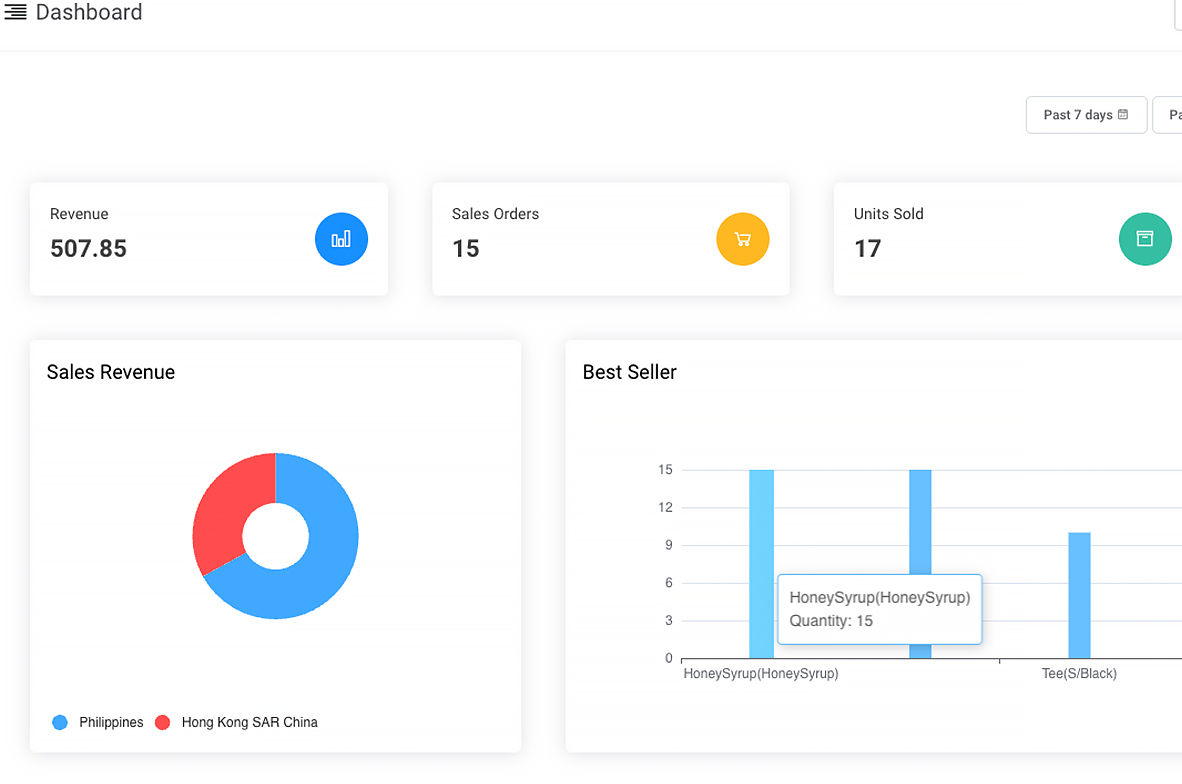The image size is (1182, 784).
Task: Click the red legend dot for Hong Kong
Action: click(x=163, y=722)
